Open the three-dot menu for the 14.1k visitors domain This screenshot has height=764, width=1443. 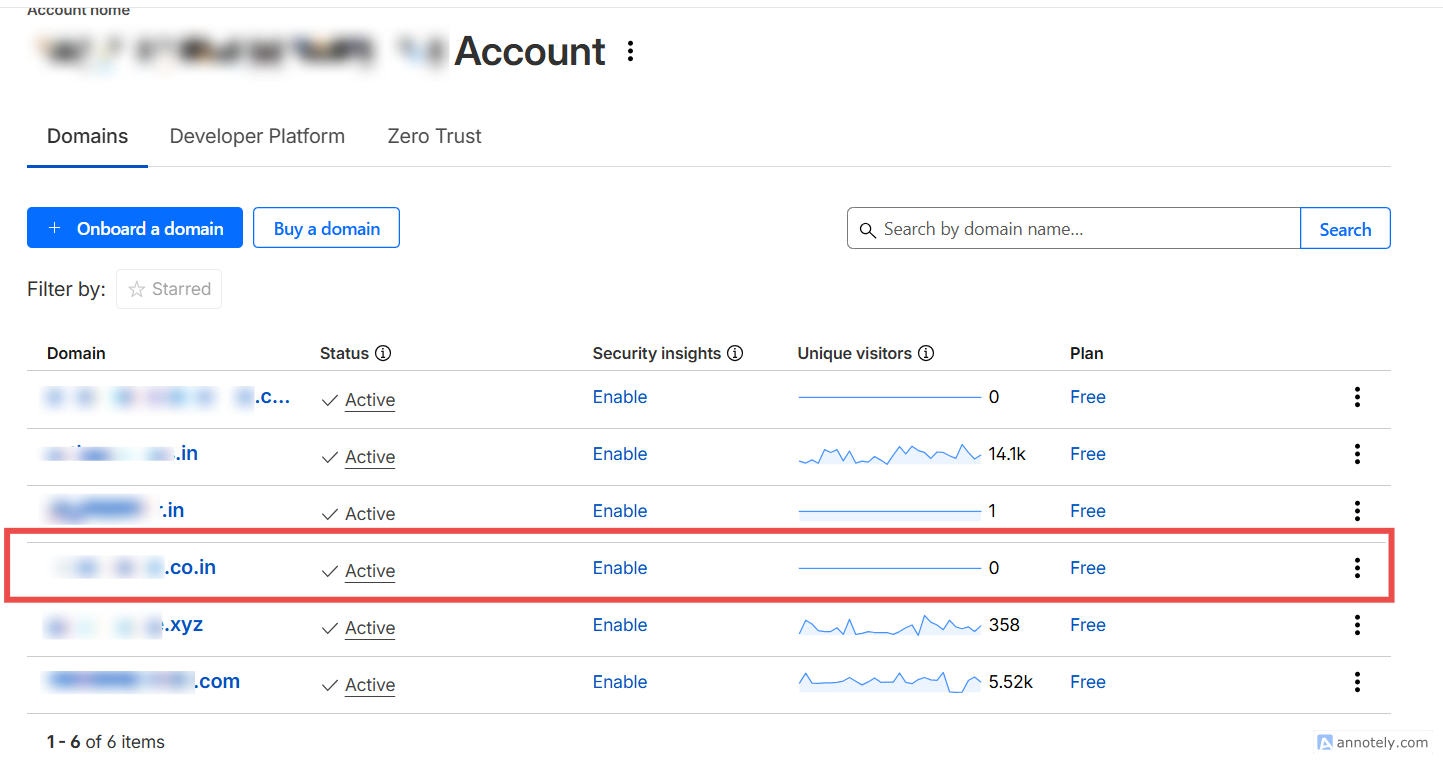1357,454
